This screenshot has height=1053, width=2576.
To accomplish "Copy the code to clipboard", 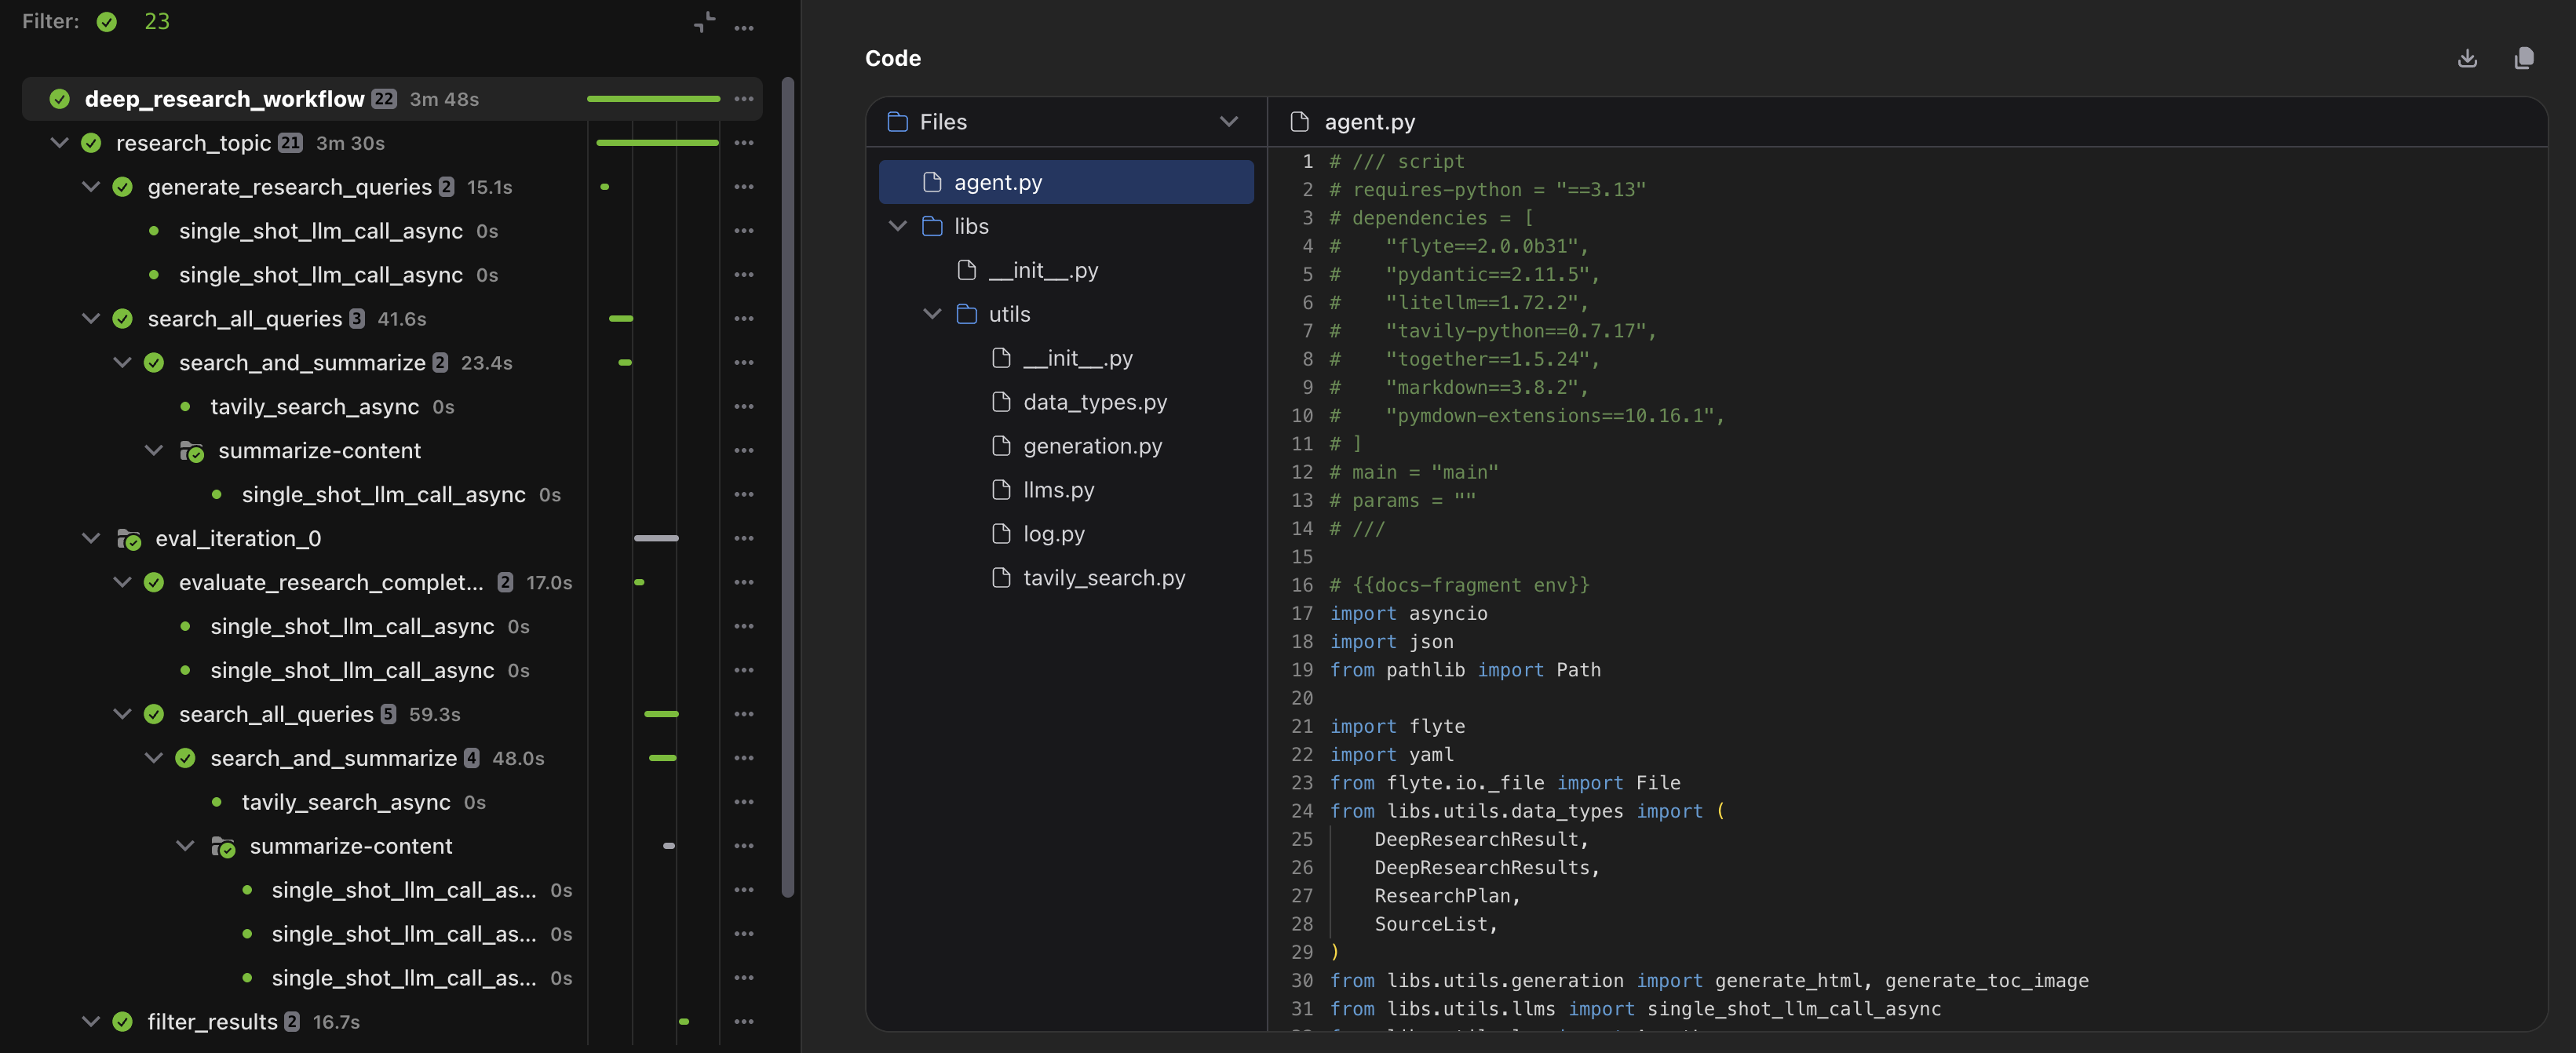I will 2525,58.
